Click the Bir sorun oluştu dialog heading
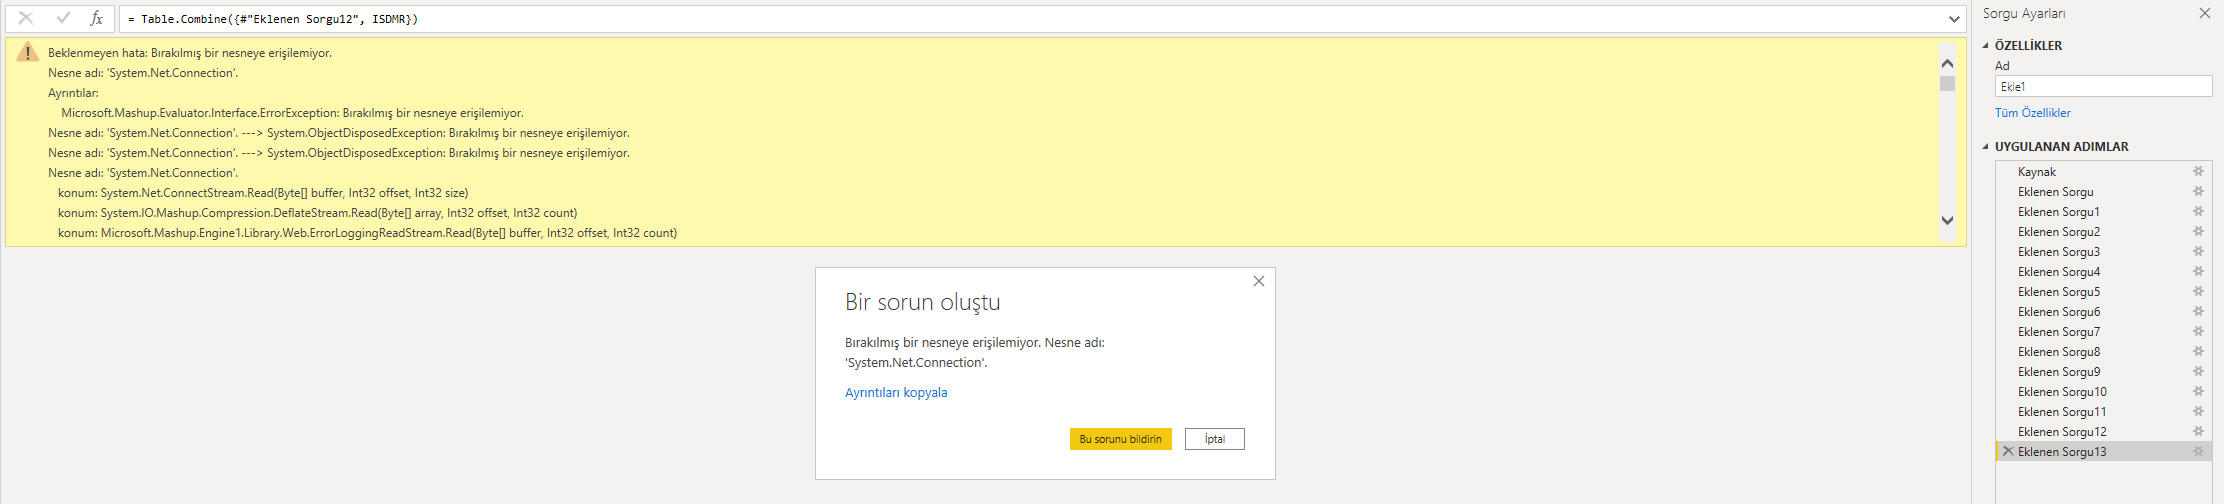The image size is (2224, 504). [x=923, y=302]
